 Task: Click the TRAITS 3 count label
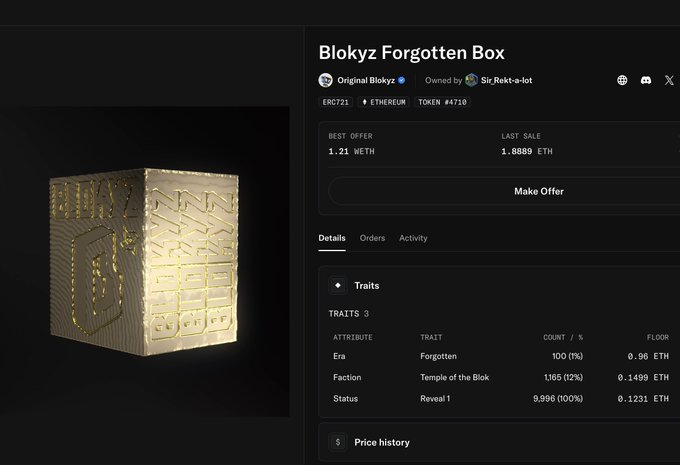pyautogui.click(x=349, y=314)
